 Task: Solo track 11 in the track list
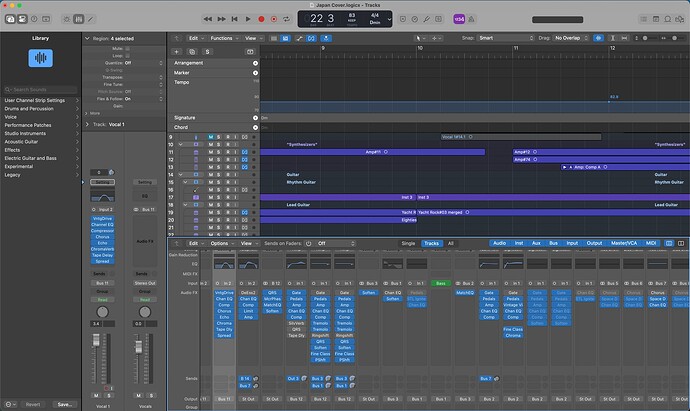(x=219, y=152)
